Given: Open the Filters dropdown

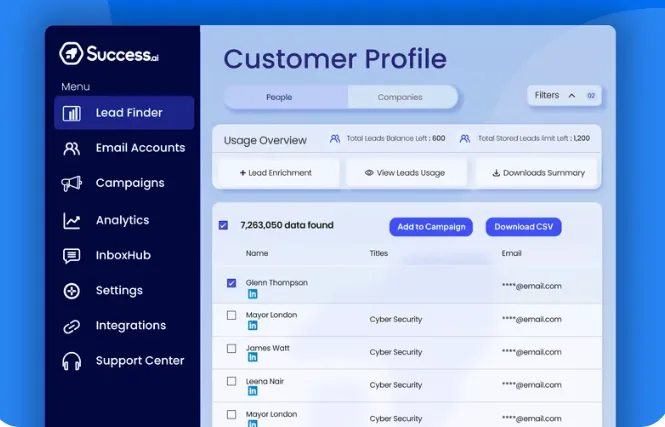Looking at the screenshot, I should coord(564,96).
